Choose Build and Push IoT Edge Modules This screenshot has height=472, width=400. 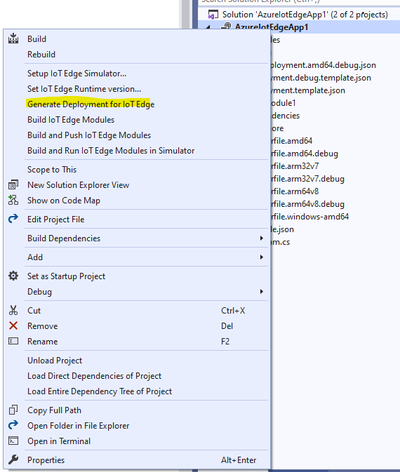click(x=89, y=135)
